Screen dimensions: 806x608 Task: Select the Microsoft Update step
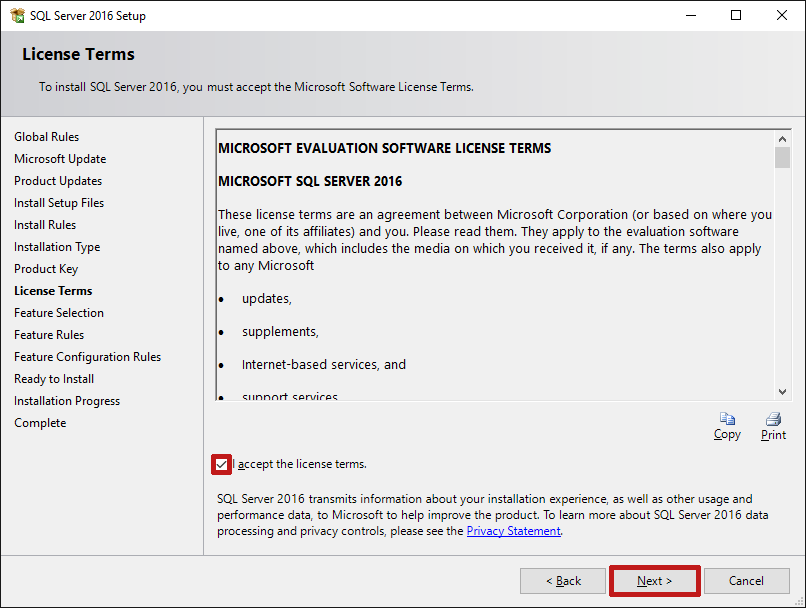pos(60,158)
